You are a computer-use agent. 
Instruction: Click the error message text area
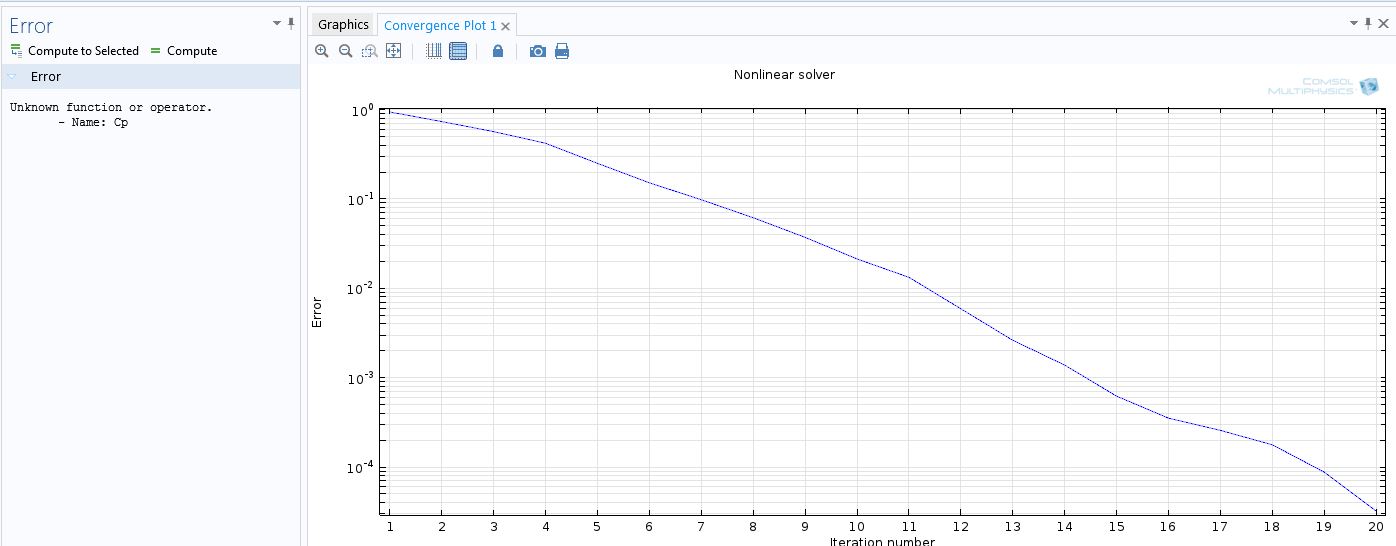(x=110, y=115)
